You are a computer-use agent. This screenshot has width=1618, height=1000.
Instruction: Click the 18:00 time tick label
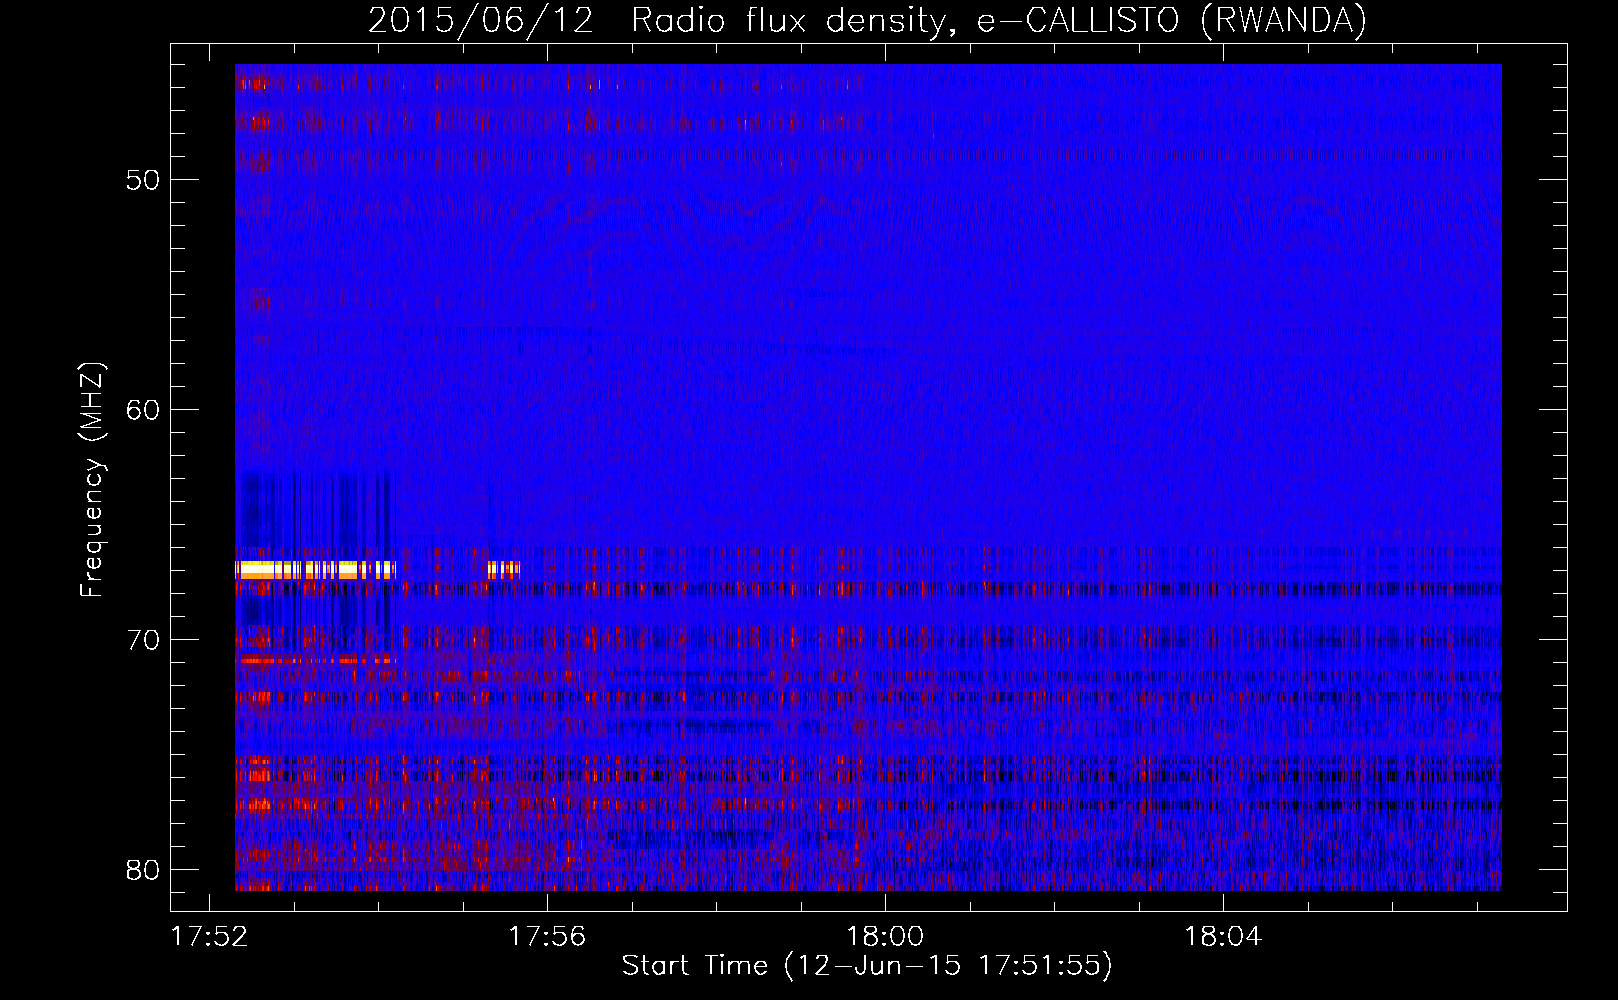[x=885, y=937]
